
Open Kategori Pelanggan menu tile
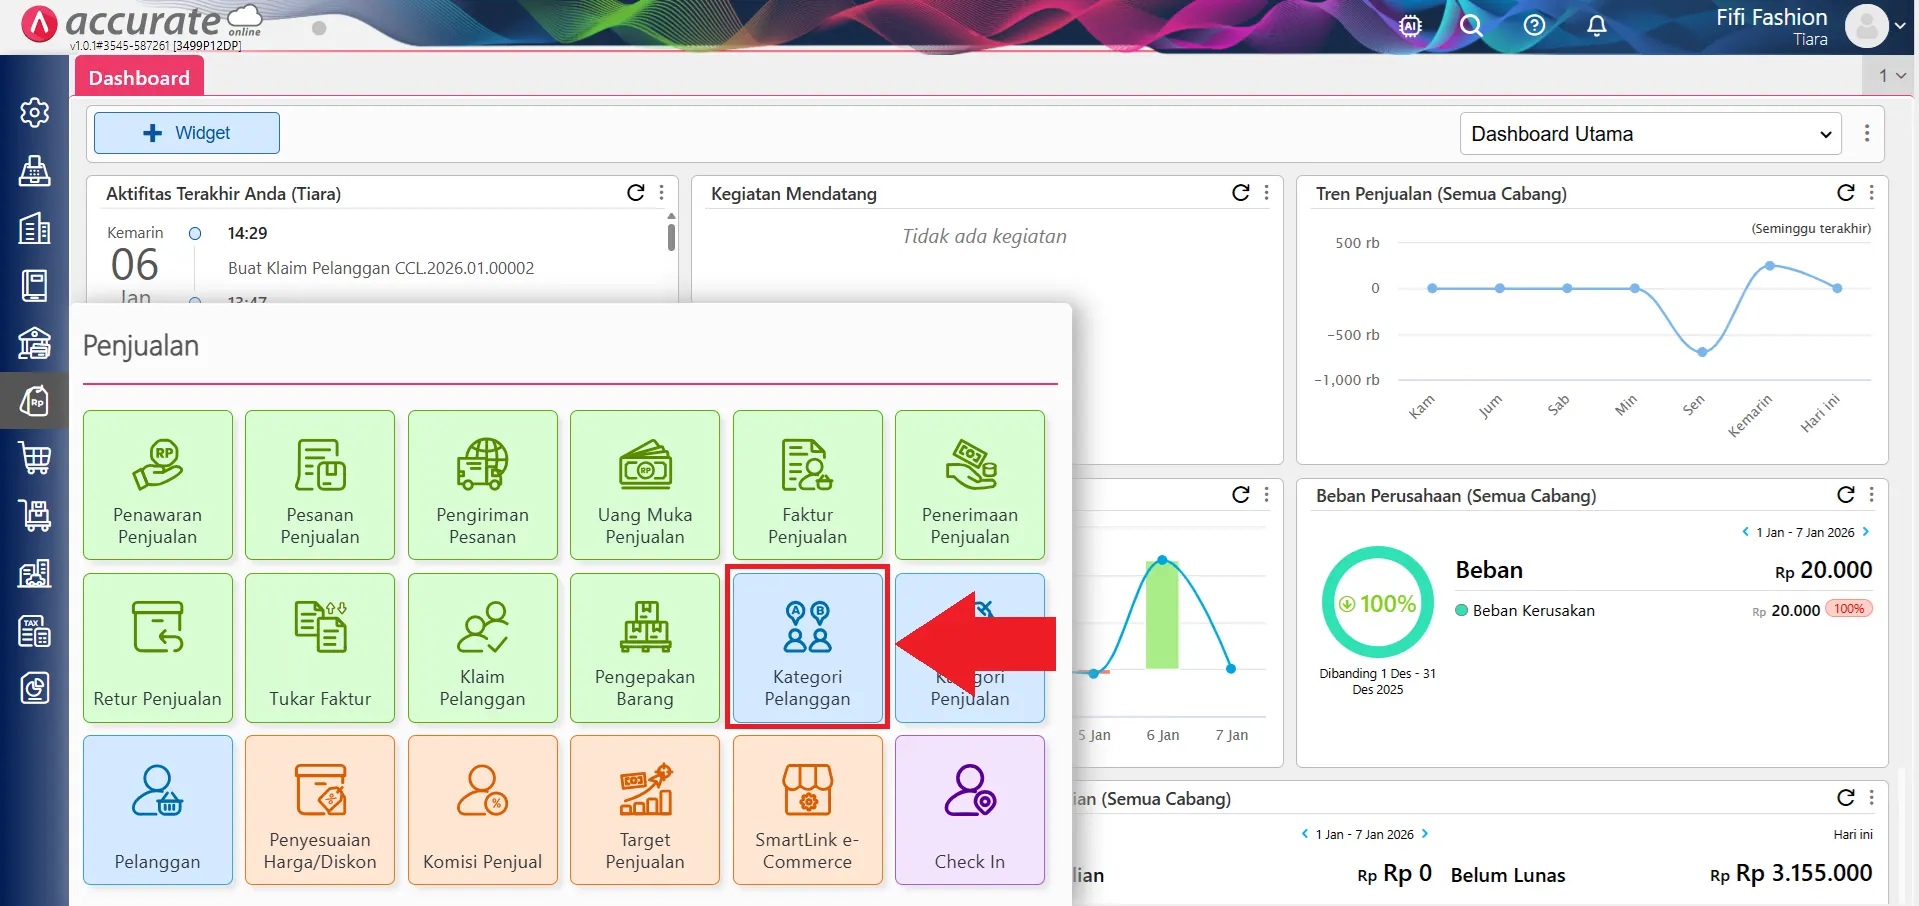tap(807, 647)
